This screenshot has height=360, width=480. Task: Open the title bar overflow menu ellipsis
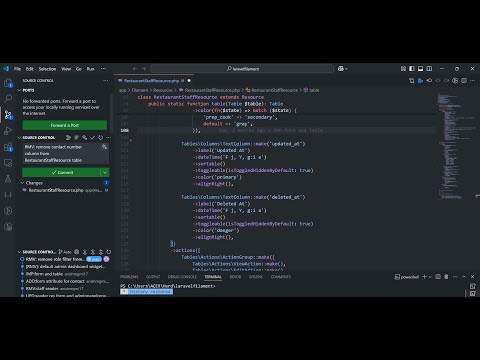click(x=103, y=69)
